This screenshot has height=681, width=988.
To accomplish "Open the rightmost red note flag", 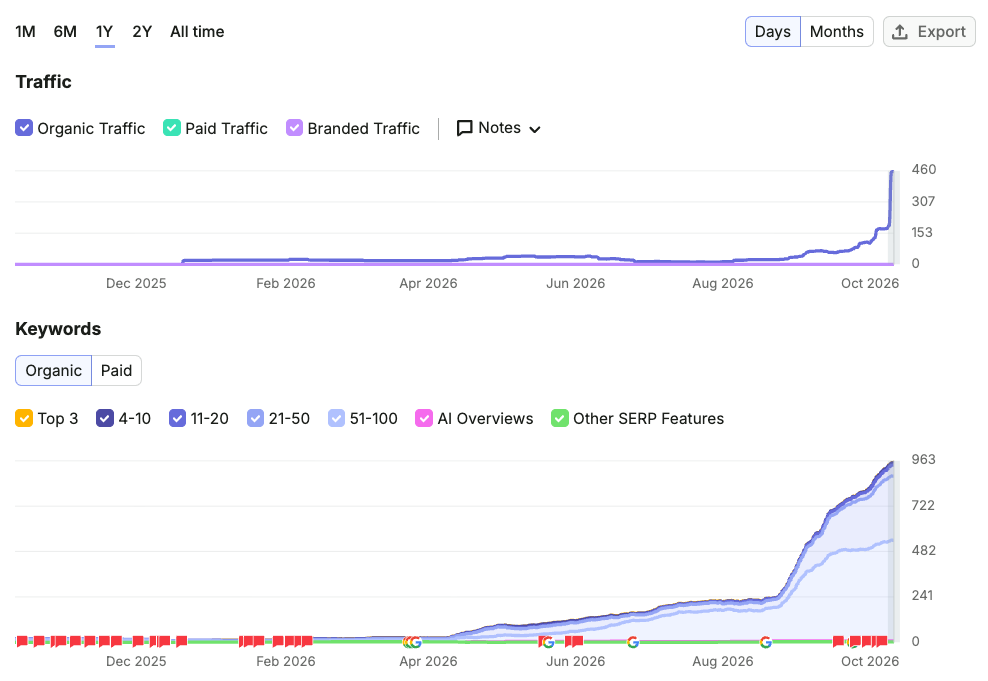I will click(882, 641).
